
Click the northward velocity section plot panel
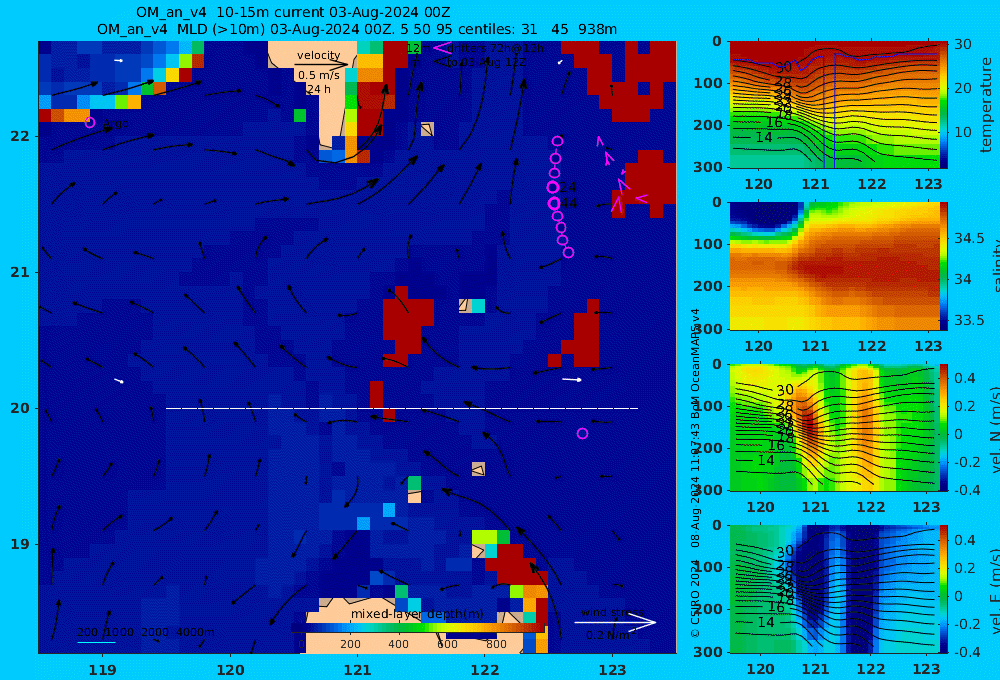coord(834,427)
